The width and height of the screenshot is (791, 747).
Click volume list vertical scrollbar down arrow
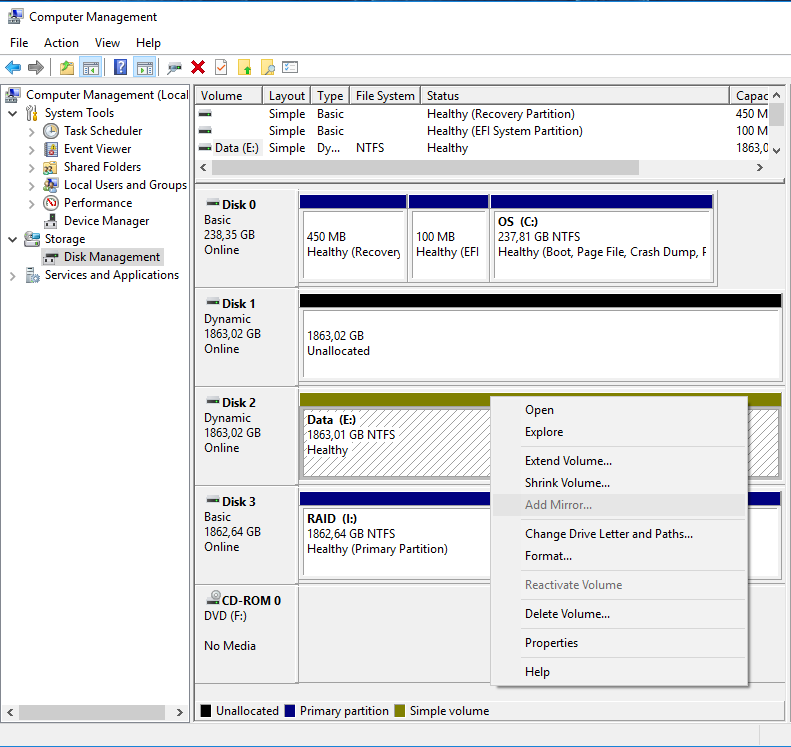(777, 150)
